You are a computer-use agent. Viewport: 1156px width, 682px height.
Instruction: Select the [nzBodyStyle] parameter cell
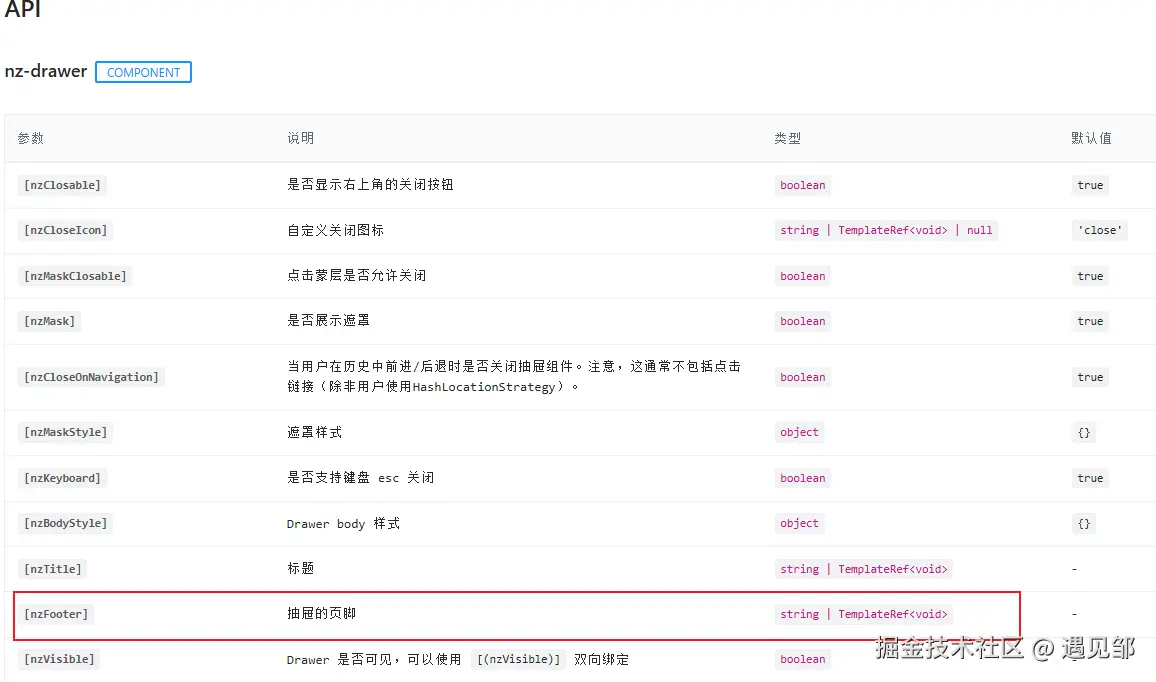coord(65,523)
